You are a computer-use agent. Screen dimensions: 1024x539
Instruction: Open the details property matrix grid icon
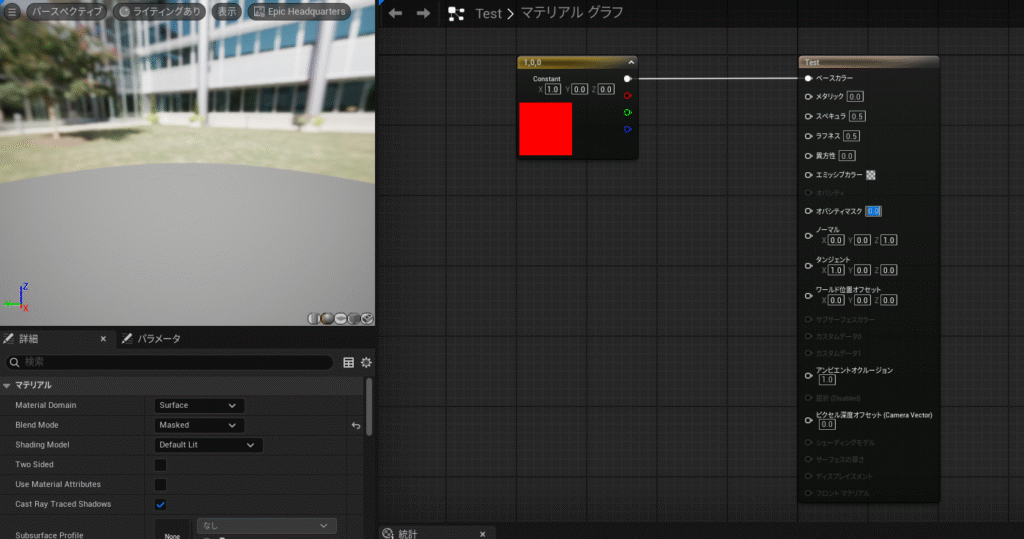click(x=349, y=362)
